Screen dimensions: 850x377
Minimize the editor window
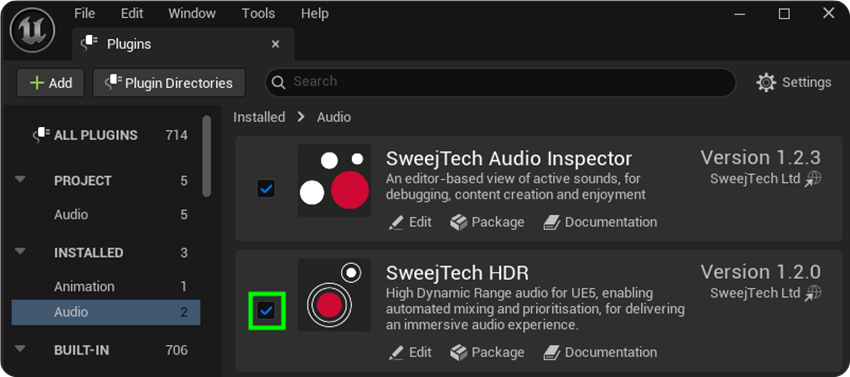pyautogui.click(x=739, y=14)
